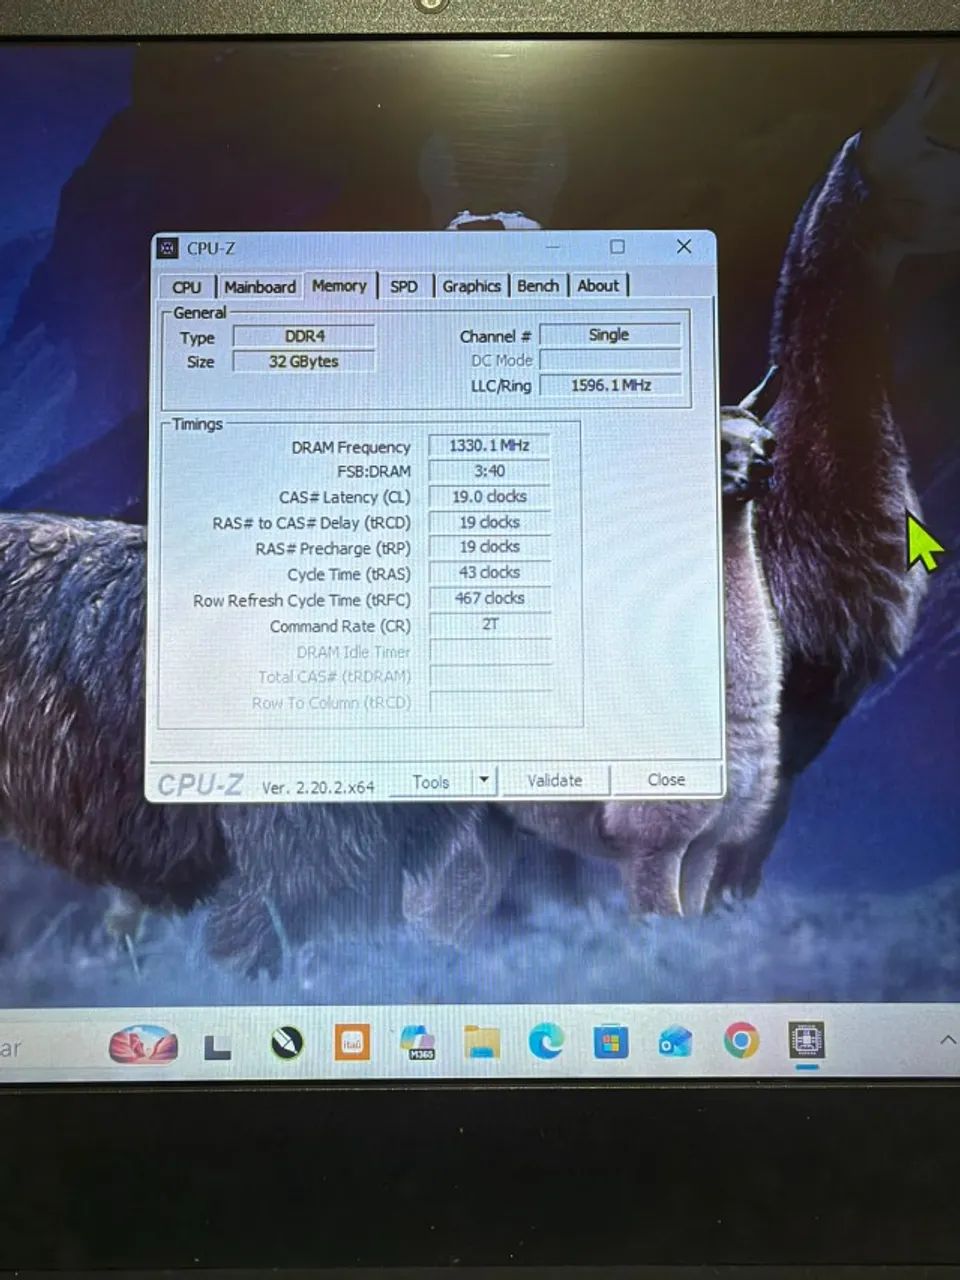Click the empty DC Mode field
960x1280 pixels.
pyautogui.click(x=610, y=360)
